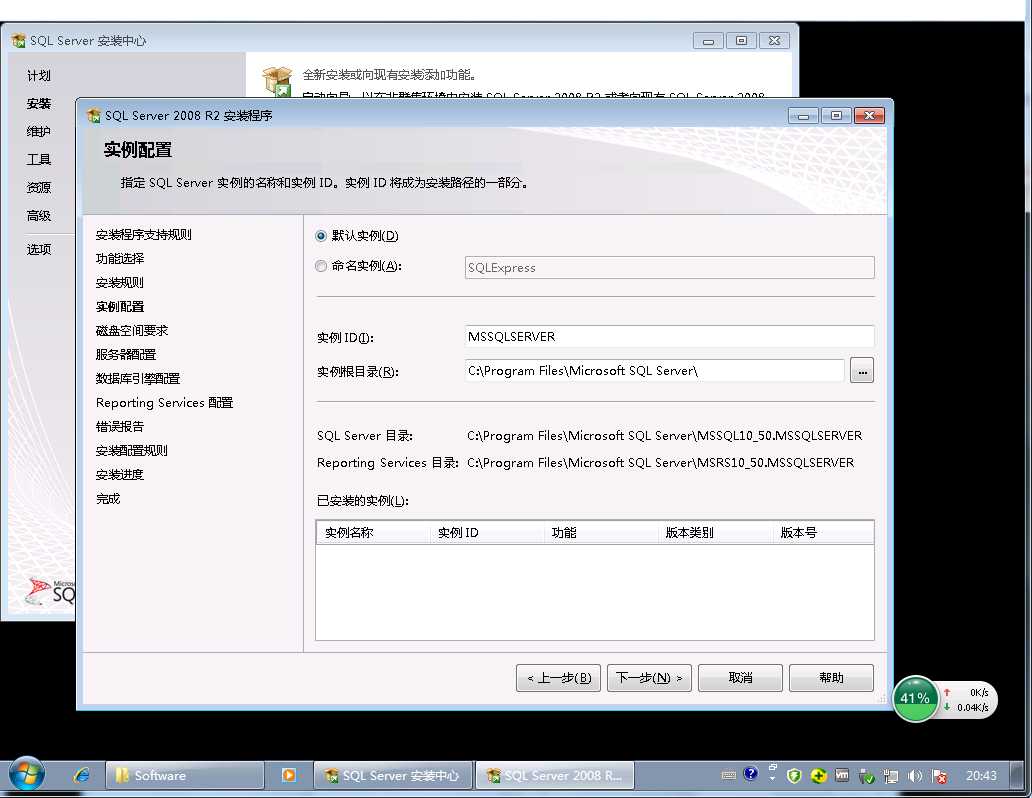The width and height of the screenshot is (1032, 798).
Task: Click the 版本号 column header
Action: (x=823, y=533)
